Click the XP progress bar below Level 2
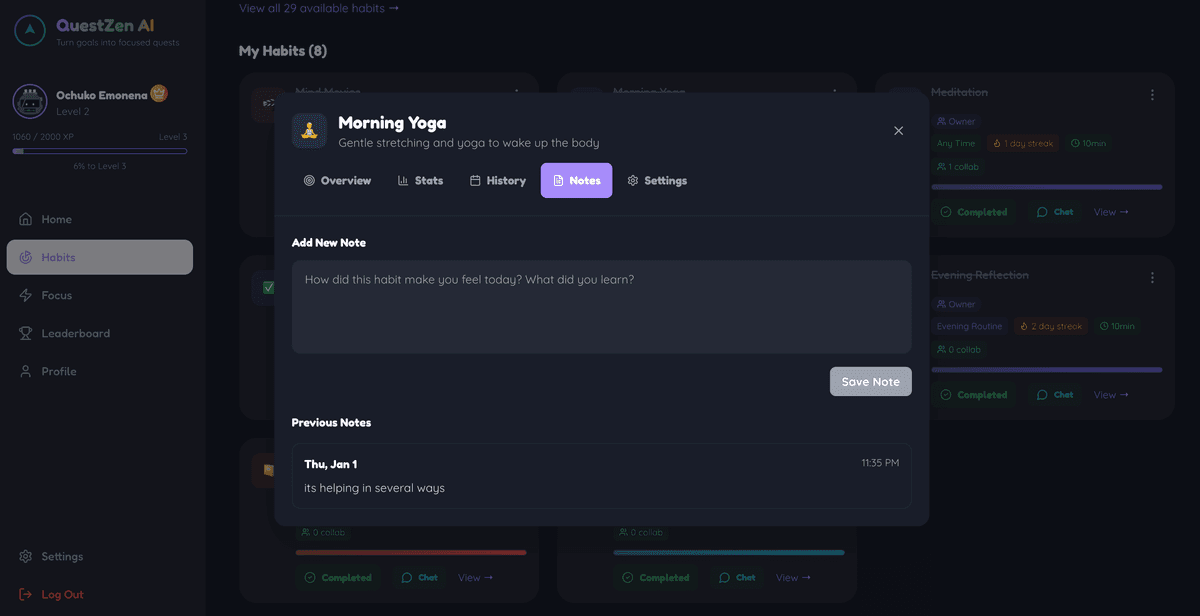 click(x=100, y=150)
